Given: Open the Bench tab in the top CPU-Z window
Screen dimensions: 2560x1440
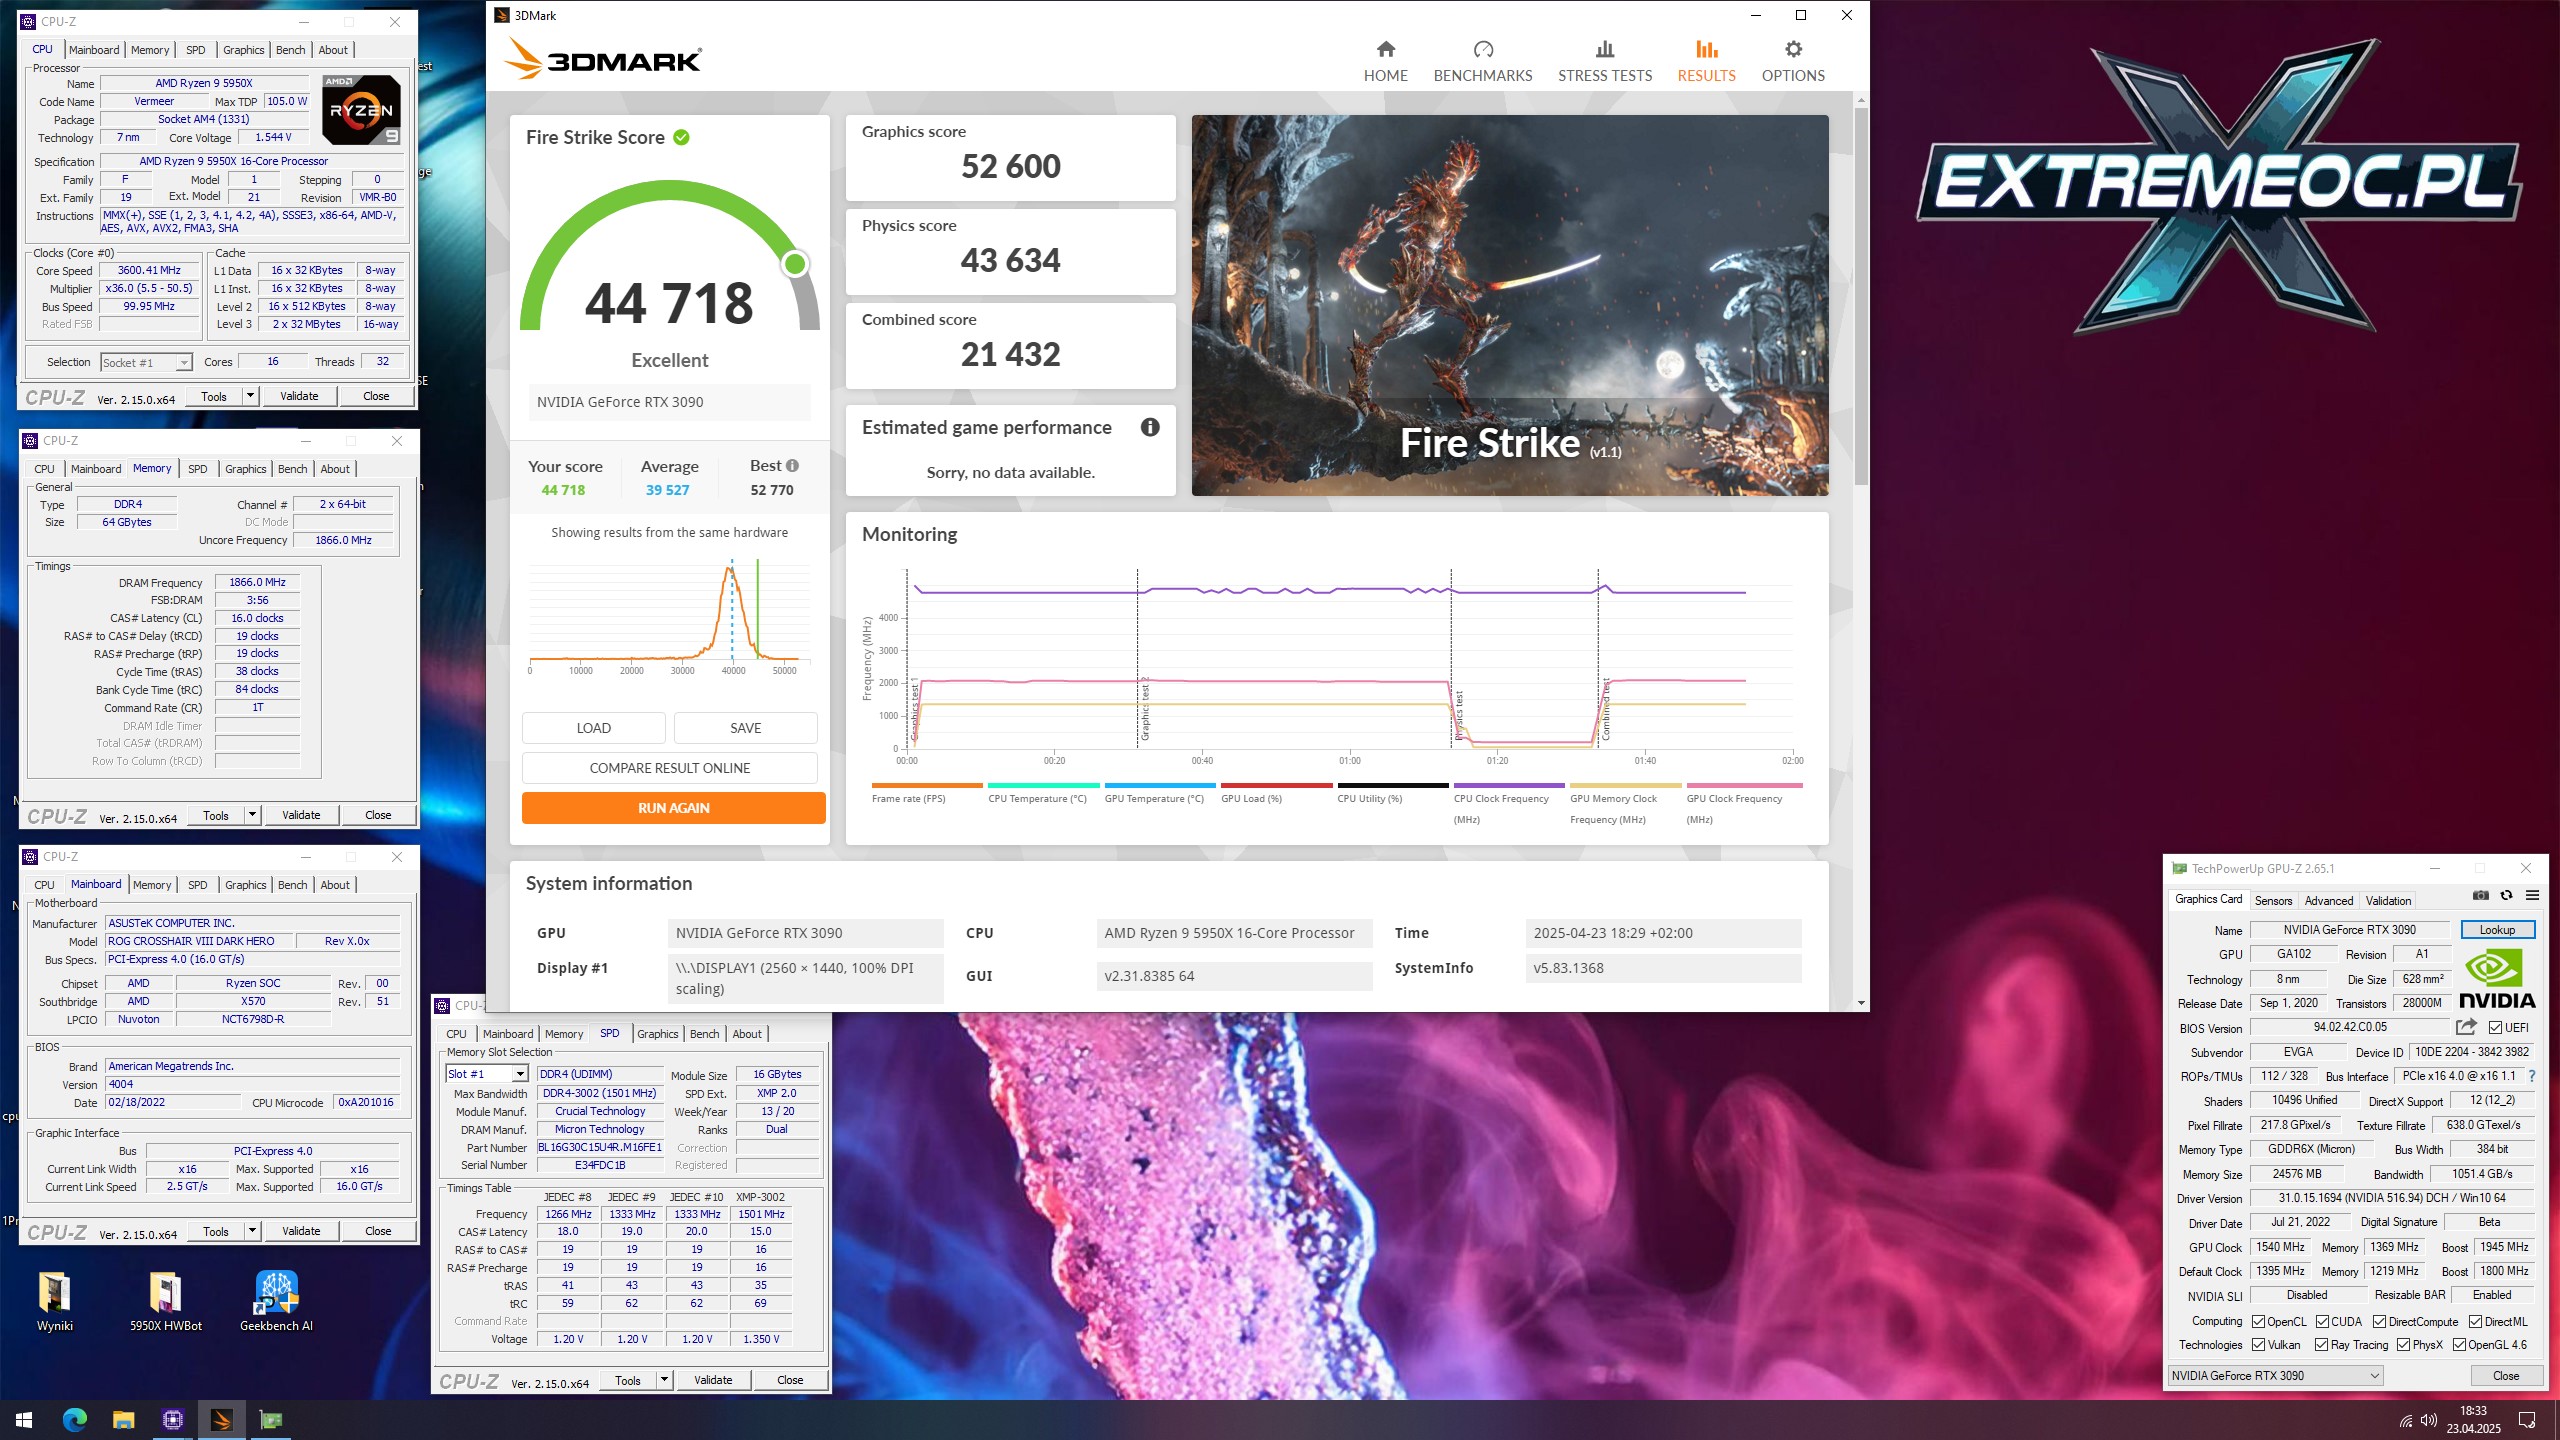Looking at the screenshot, I should pyautogui.click(x=290, y=50).
